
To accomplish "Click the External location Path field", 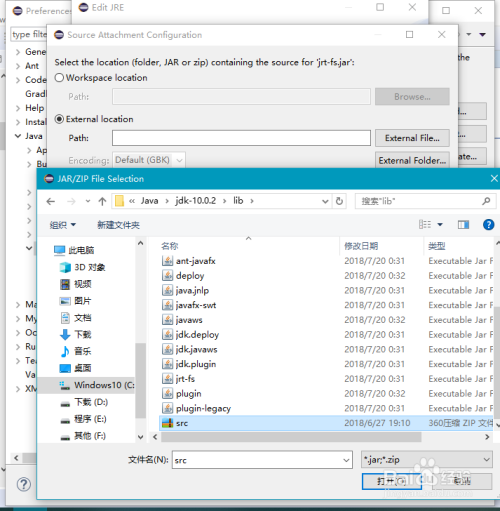I will click(x=241, y=138).
